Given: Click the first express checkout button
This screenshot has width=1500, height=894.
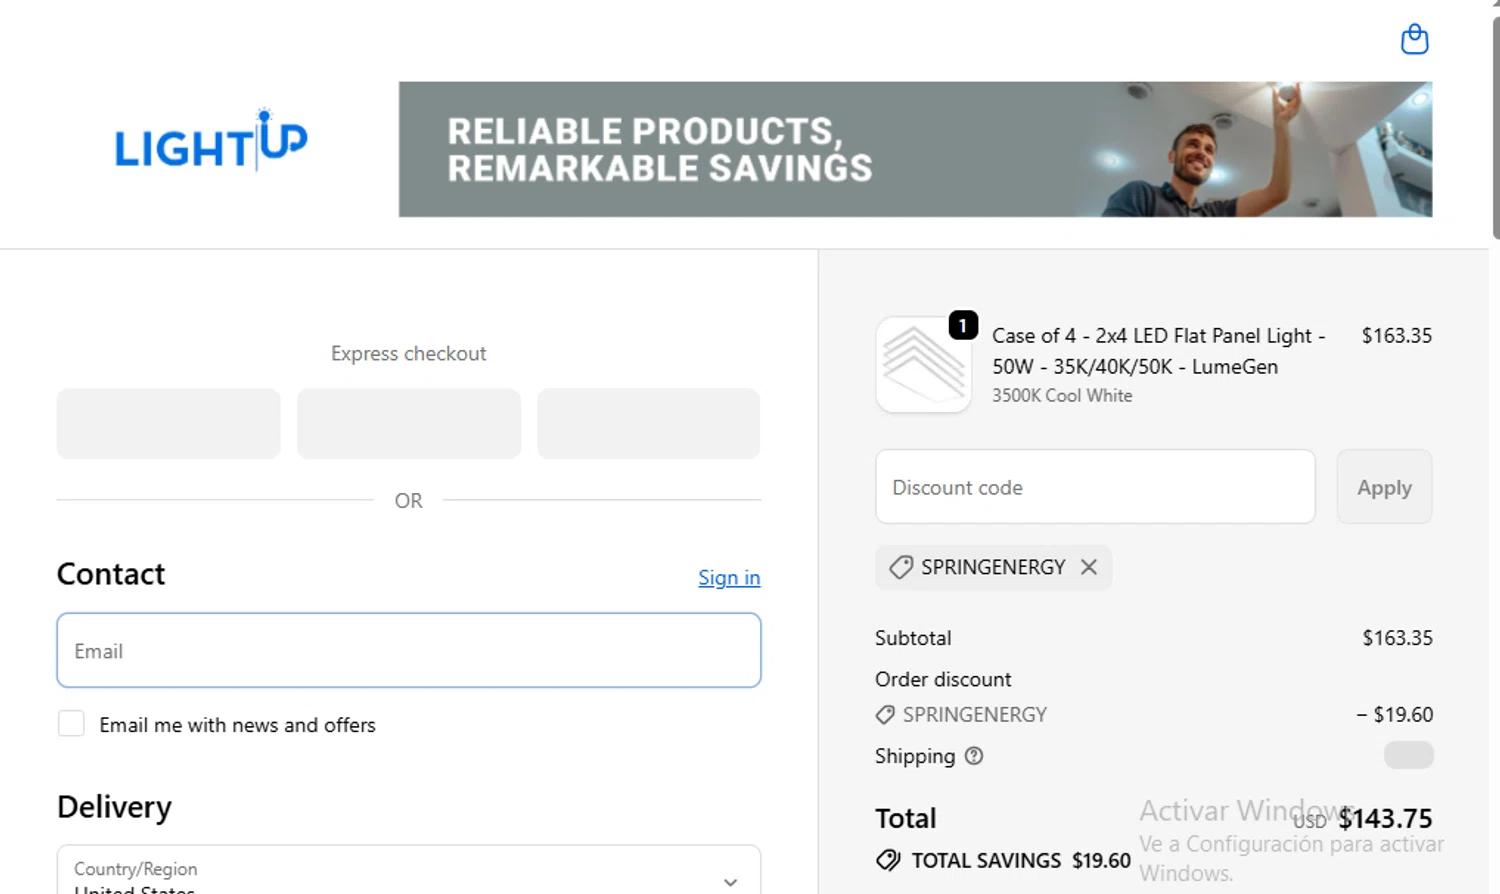Looking at the screenshot, I should click(x=168, y=424).
